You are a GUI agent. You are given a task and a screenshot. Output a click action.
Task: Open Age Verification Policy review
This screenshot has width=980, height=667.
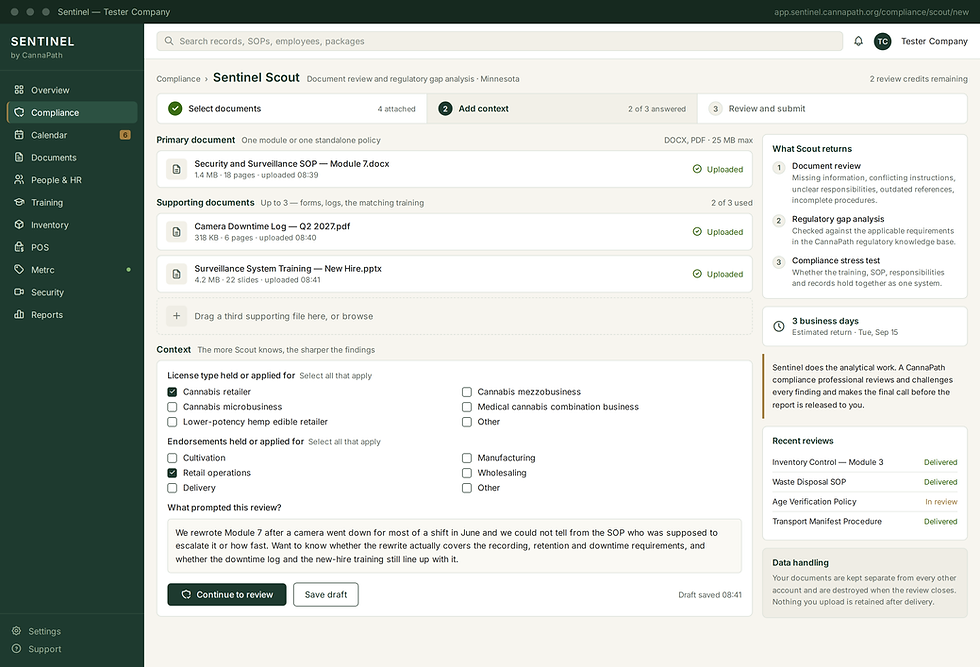pyautogui.click(x=864, y=502)
